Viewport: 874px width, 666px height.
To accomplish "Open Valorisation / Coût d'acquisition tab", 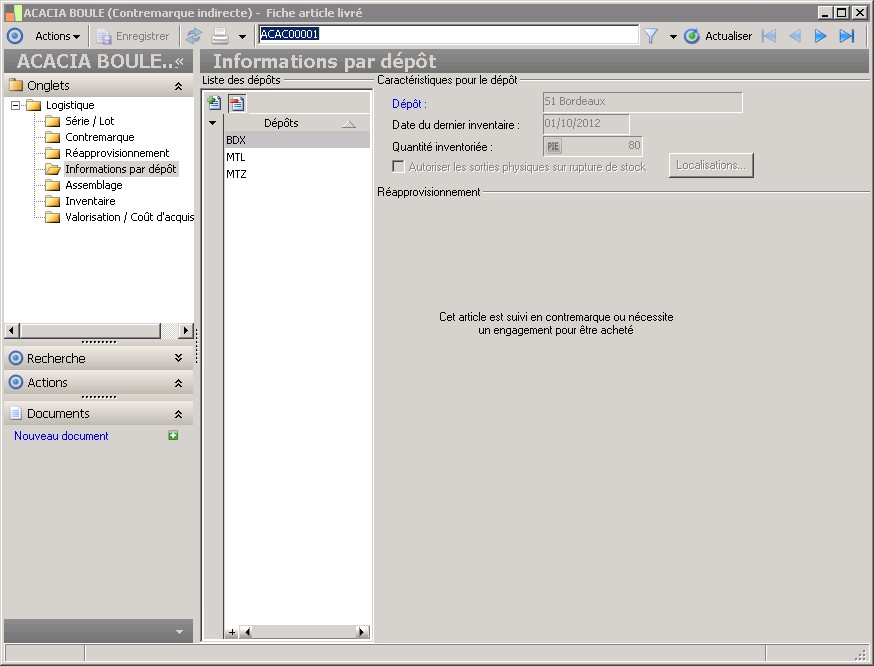I will tap(129, 217).
